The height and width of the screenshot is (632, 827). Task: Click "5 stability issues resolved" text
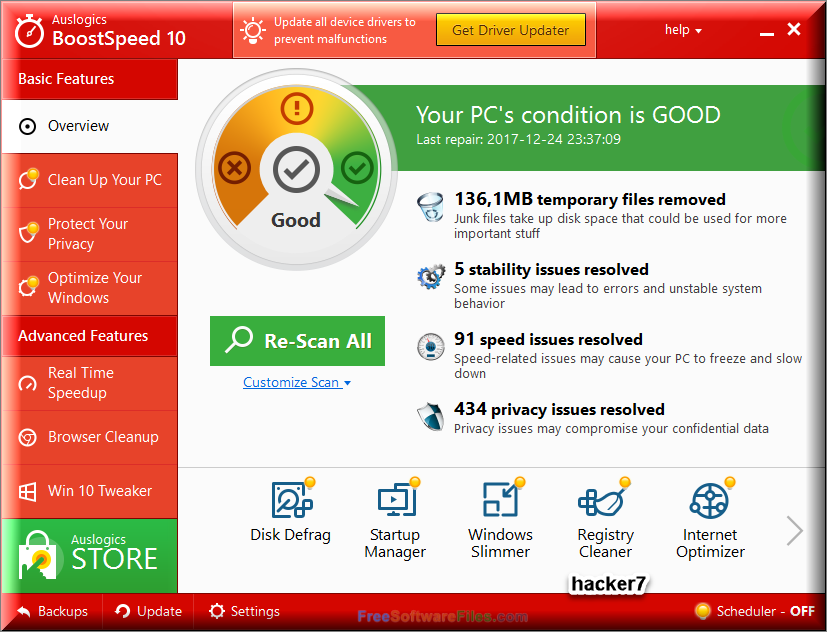point(552,270)
